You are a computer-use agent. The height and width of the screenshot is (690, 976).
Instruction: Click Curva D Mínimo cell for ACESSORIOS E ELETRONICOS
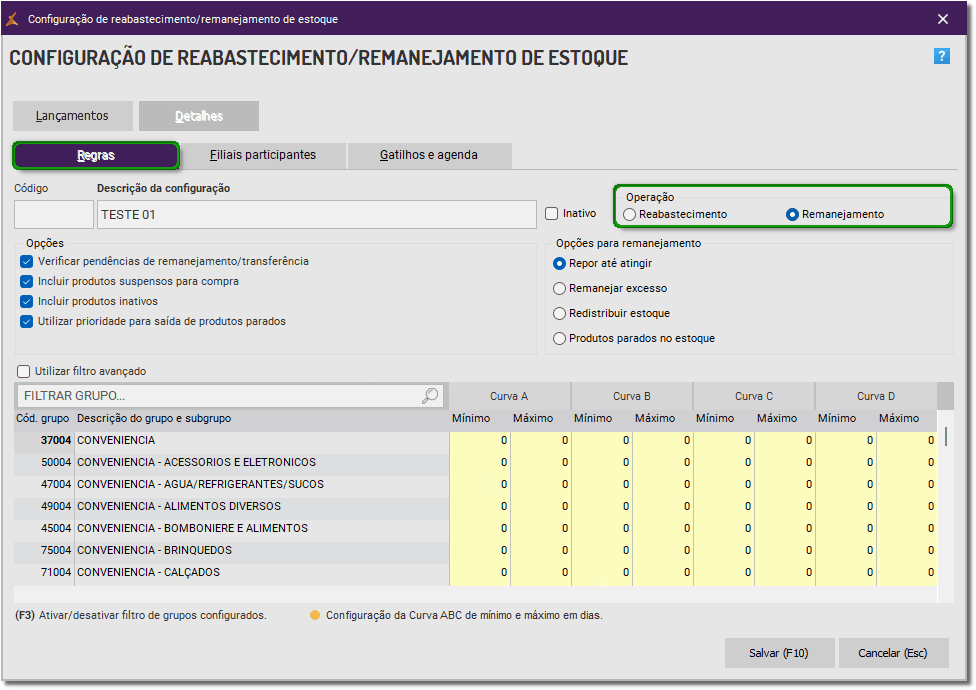click(846, 462)
